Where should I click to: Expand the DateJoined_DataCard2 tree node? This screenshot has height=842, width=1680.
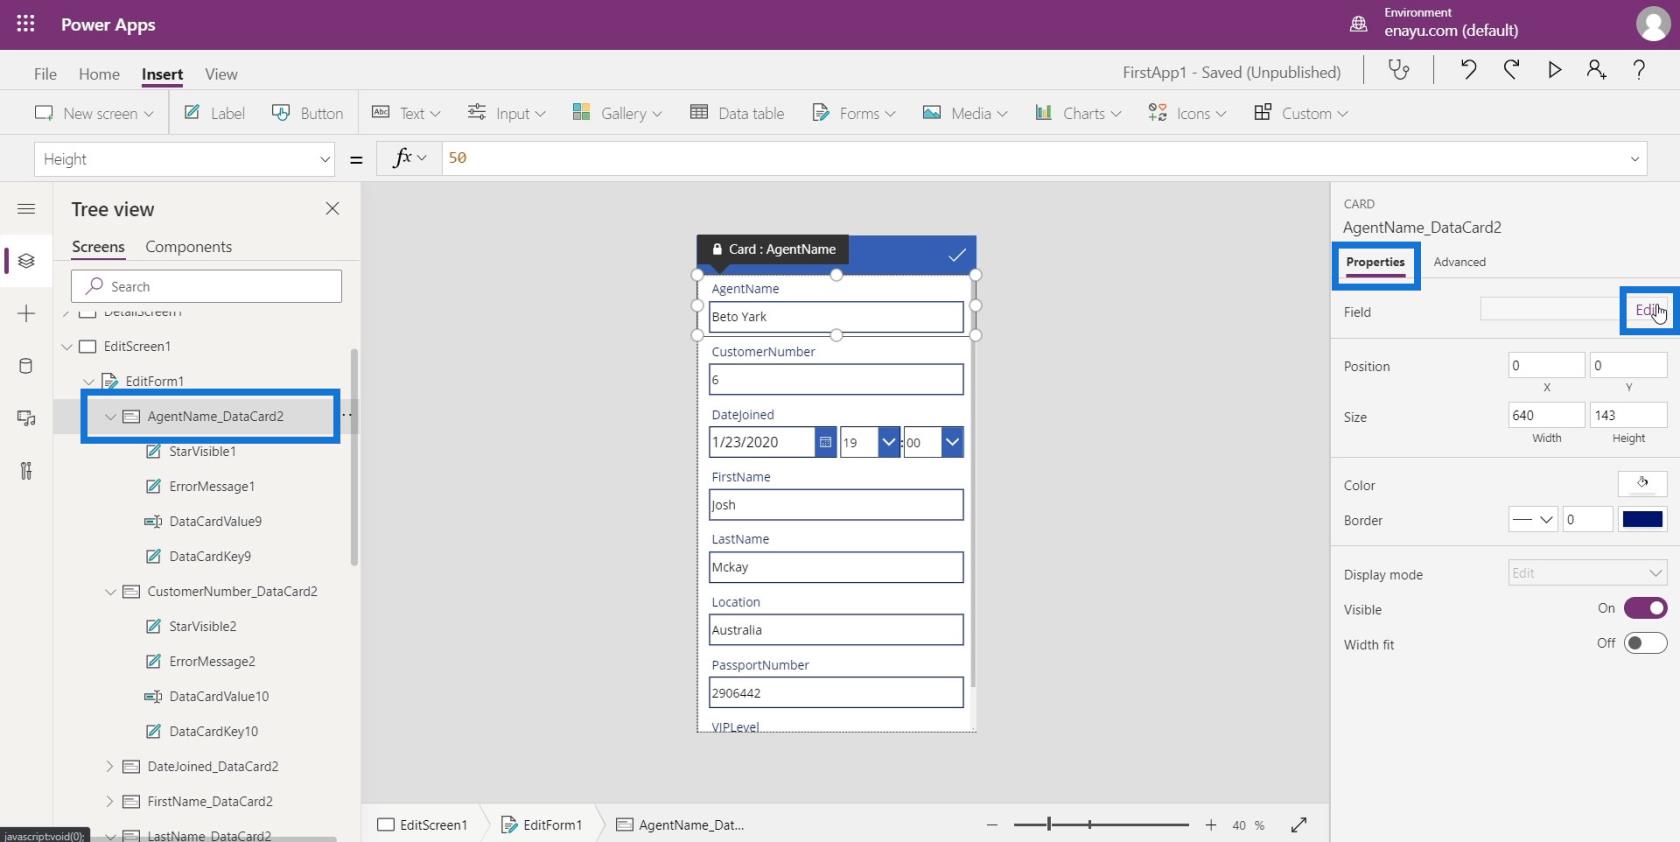(110, 767)
